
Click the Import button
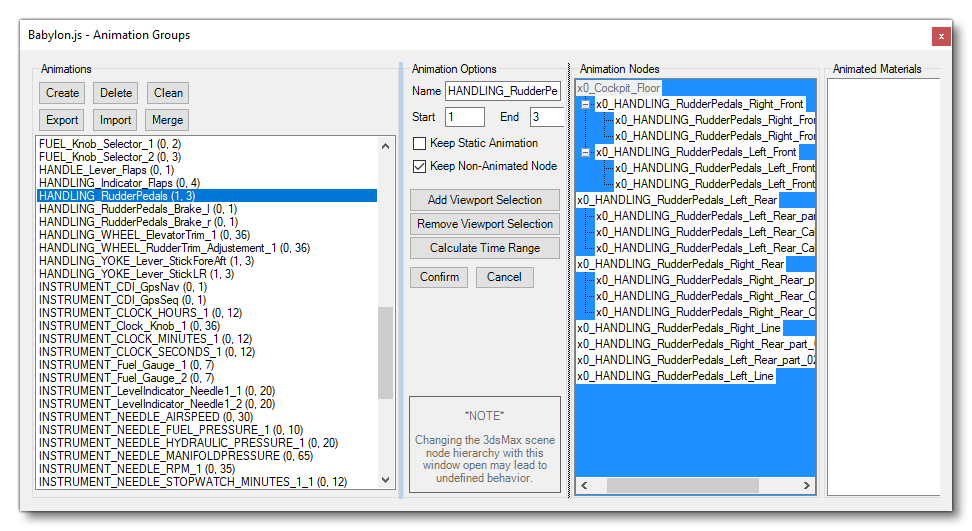116,120
